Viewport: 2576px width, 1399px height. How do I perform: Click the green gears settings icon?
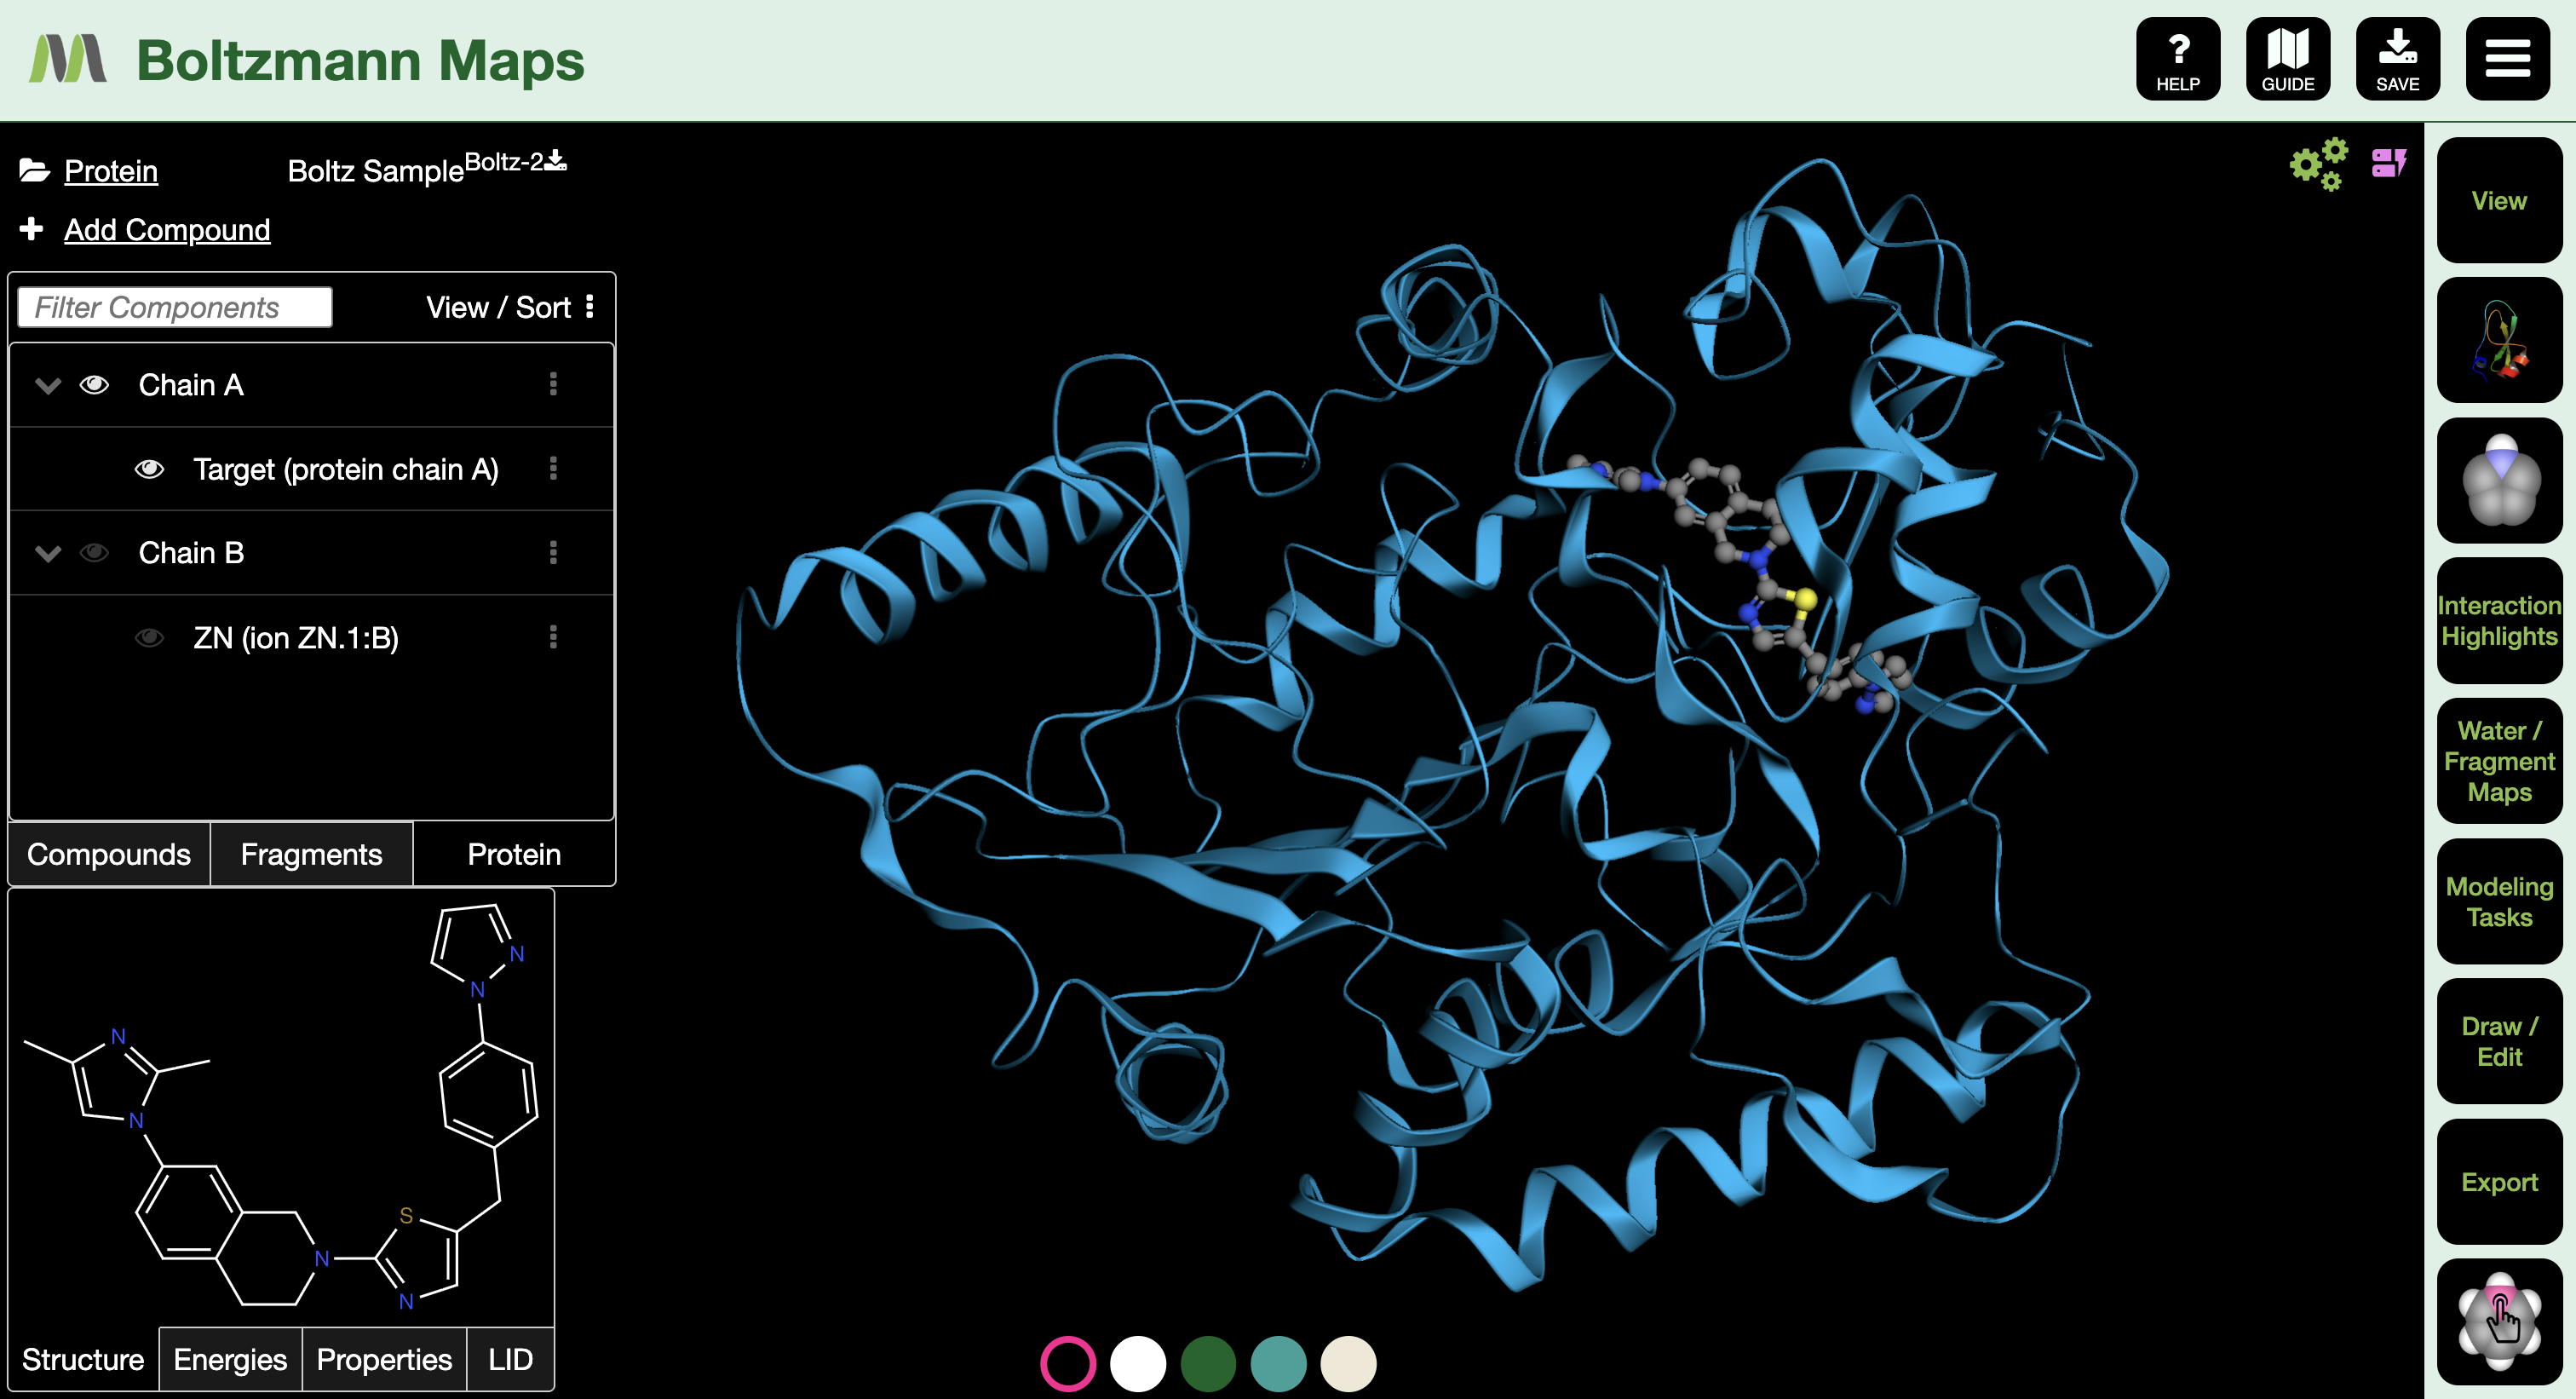tap(2318, 164)
